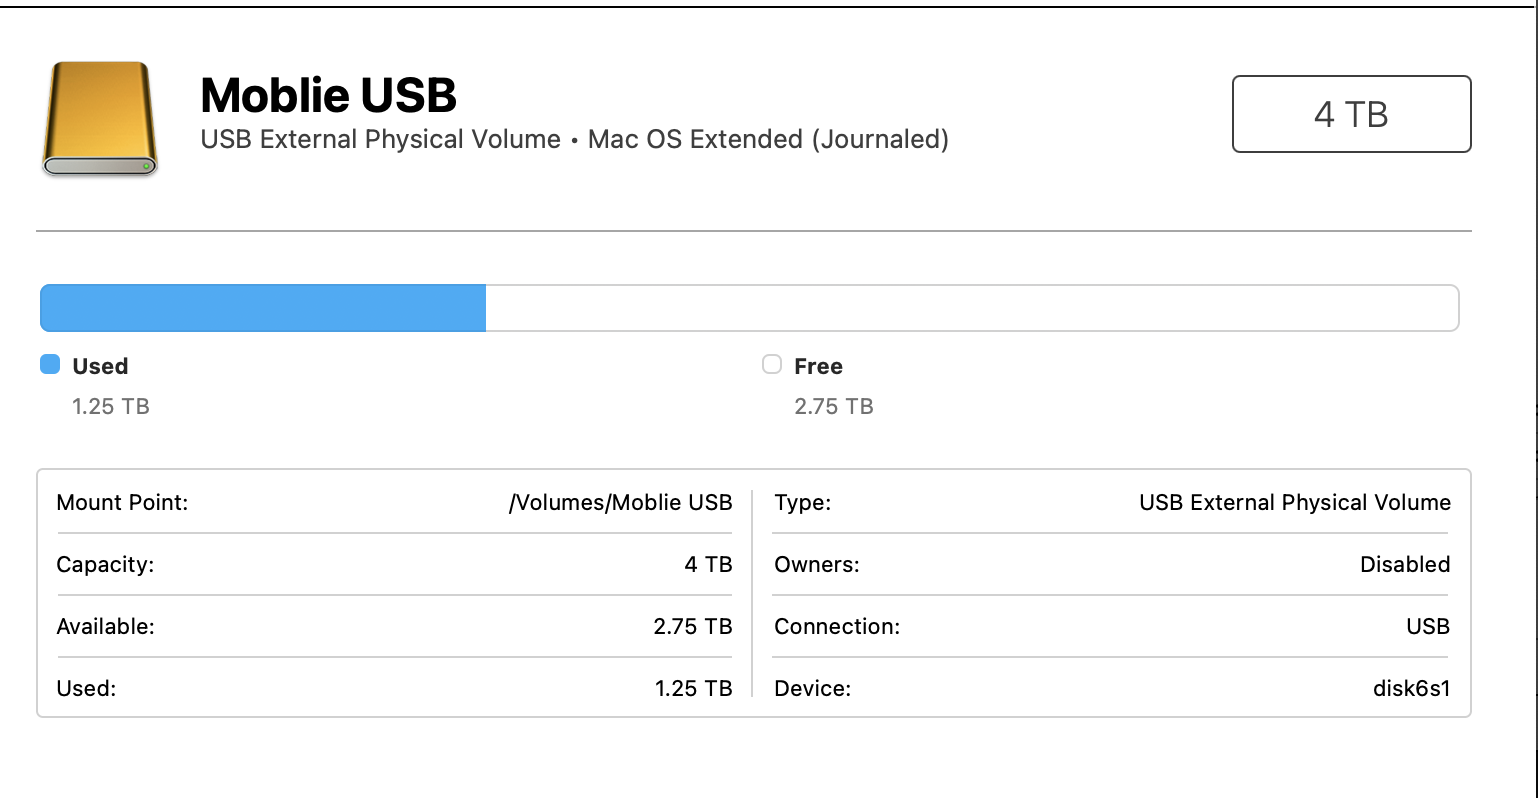Click the Used 1.25 TB table value
Image resolution: width=1538 pixels, height=798 pixels.
tap(693, 688)
